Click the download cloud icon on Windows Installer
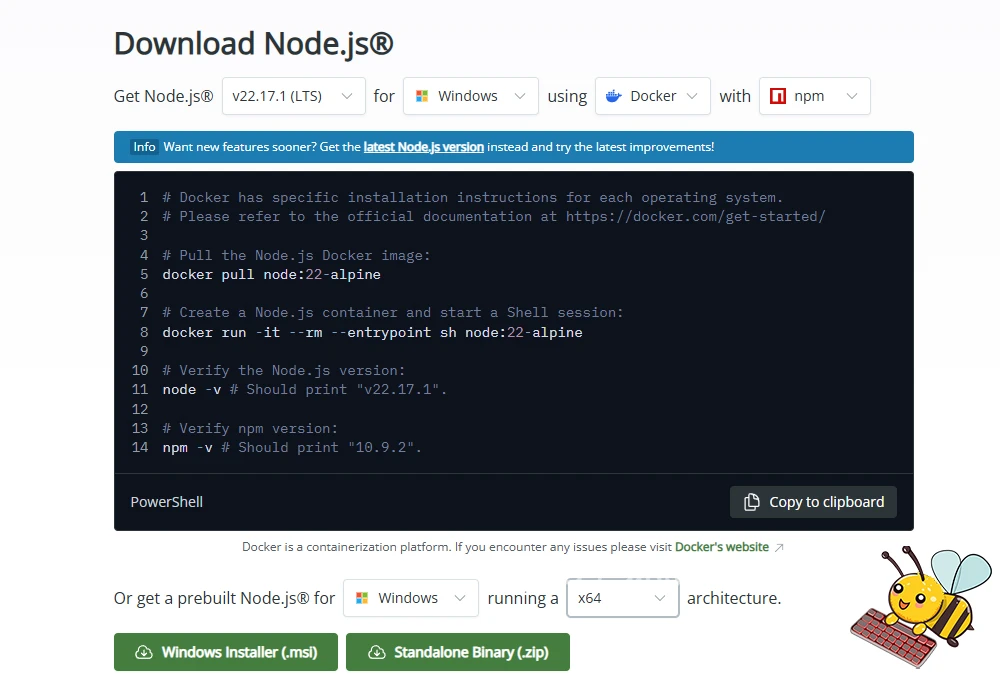The width and height of the screenshot is (1000, 700). coord(144,652)
